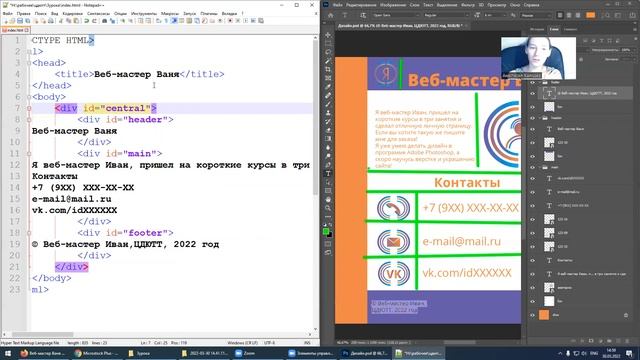Click right align text icon in options bar

tap(578, 15)
